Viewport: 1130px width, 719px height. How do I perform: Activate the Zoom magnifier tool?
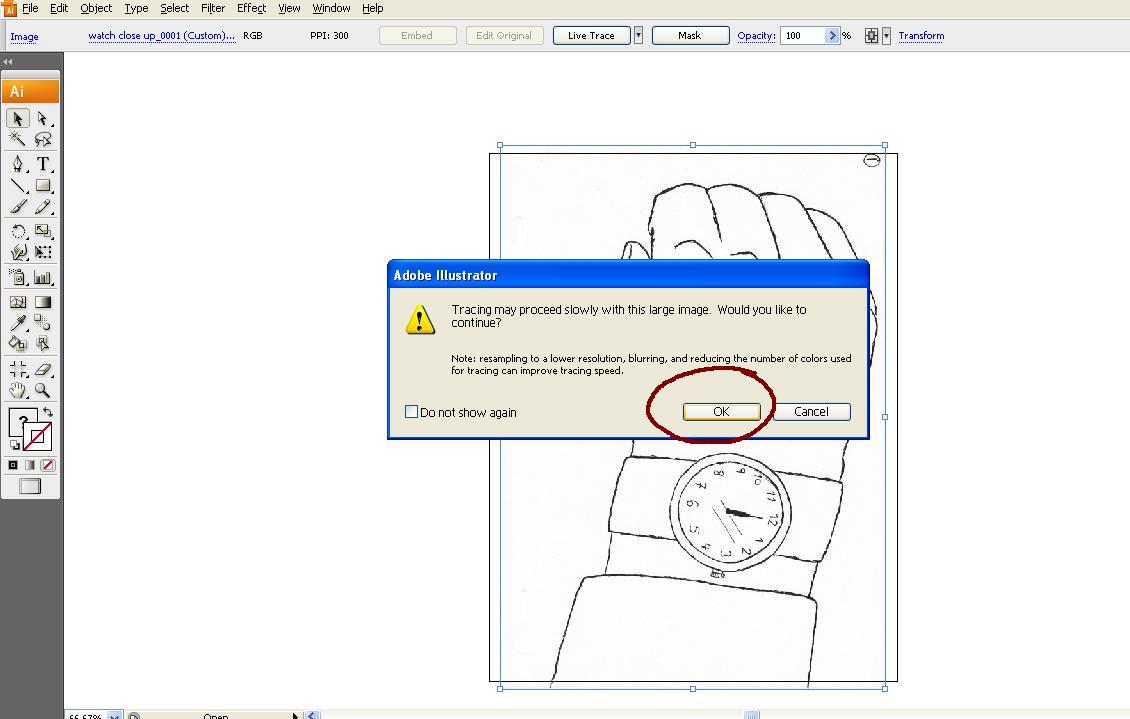tap(43, 390)
